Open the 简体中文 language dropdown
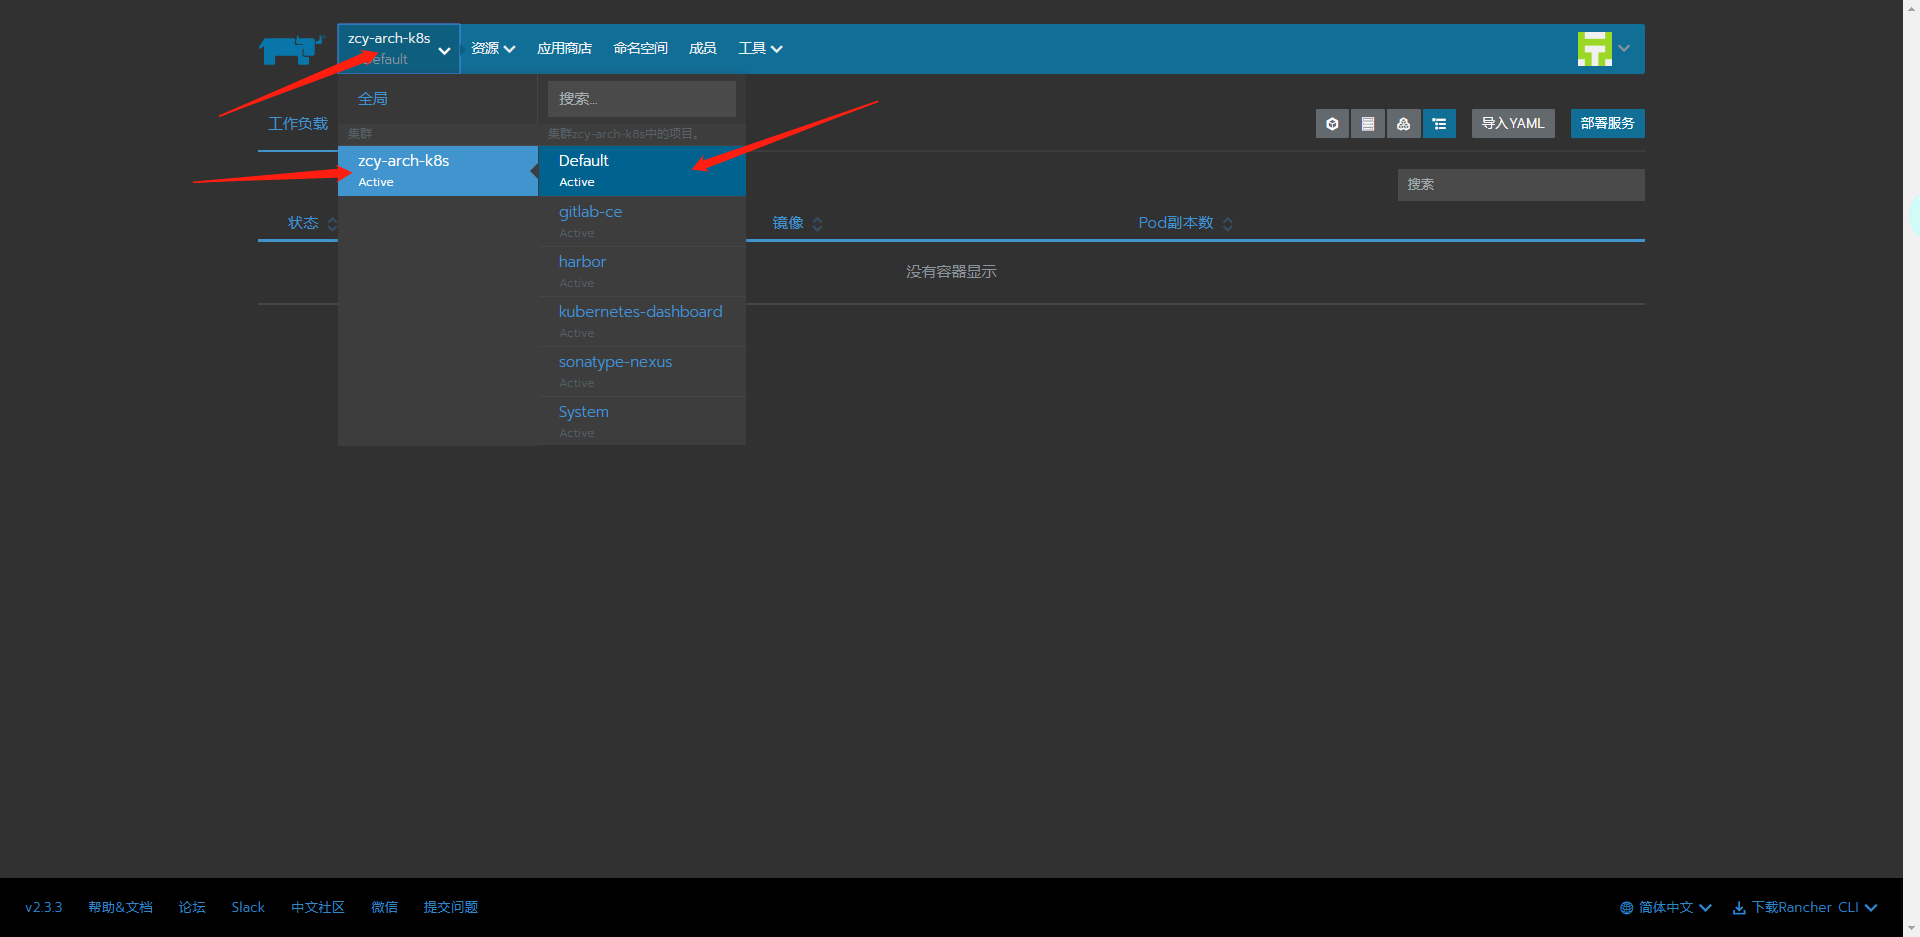 point(1666,907)
